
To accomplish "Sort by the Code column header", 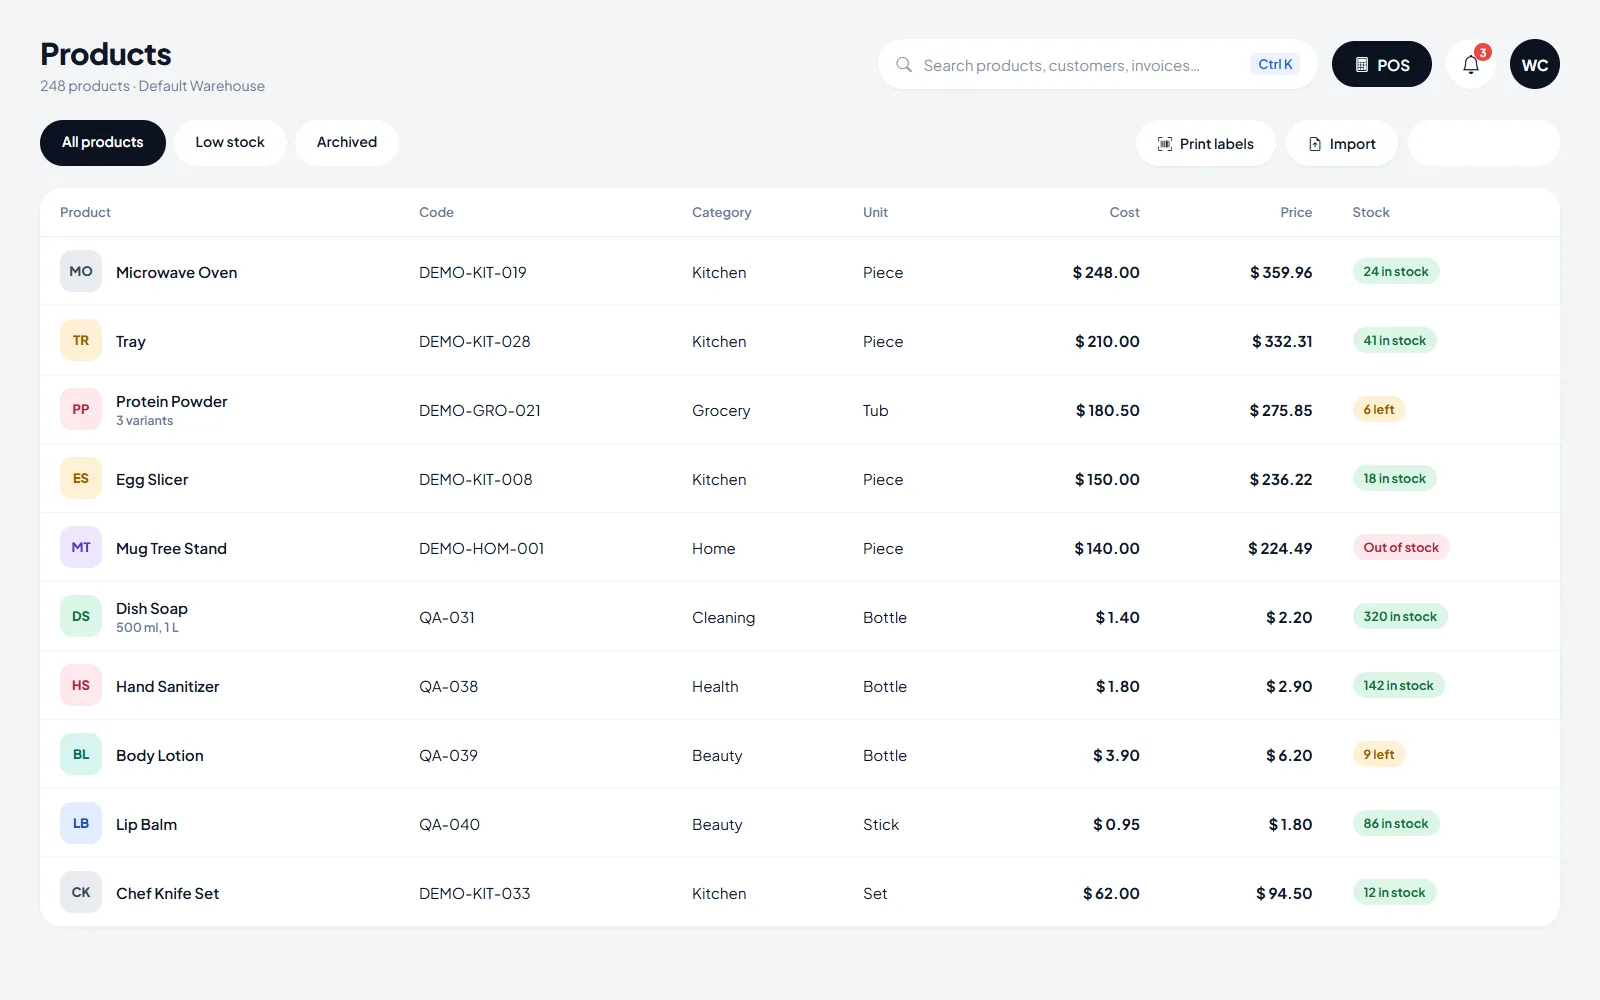I will click(x=436, y=212).
